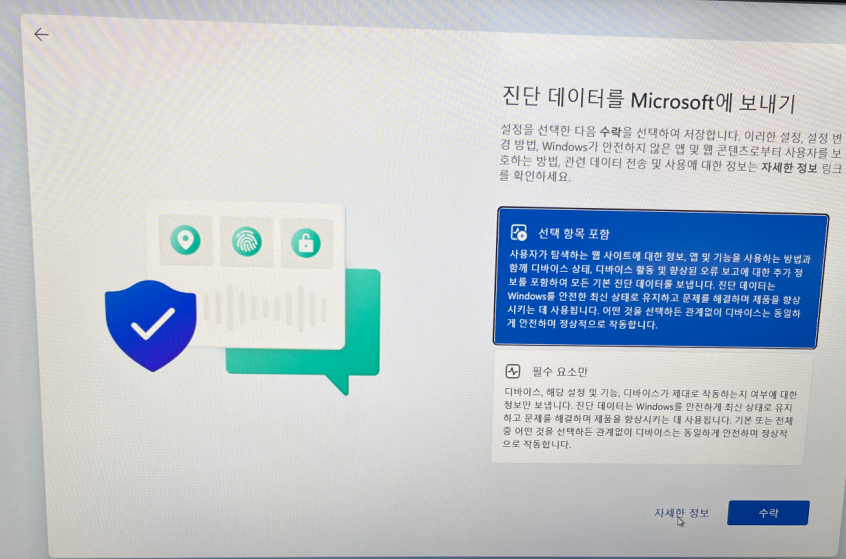Click the 진단 데이터를 Microsoft에 보내기 heading
846x559 pixels.
click(x=649, y=100)
